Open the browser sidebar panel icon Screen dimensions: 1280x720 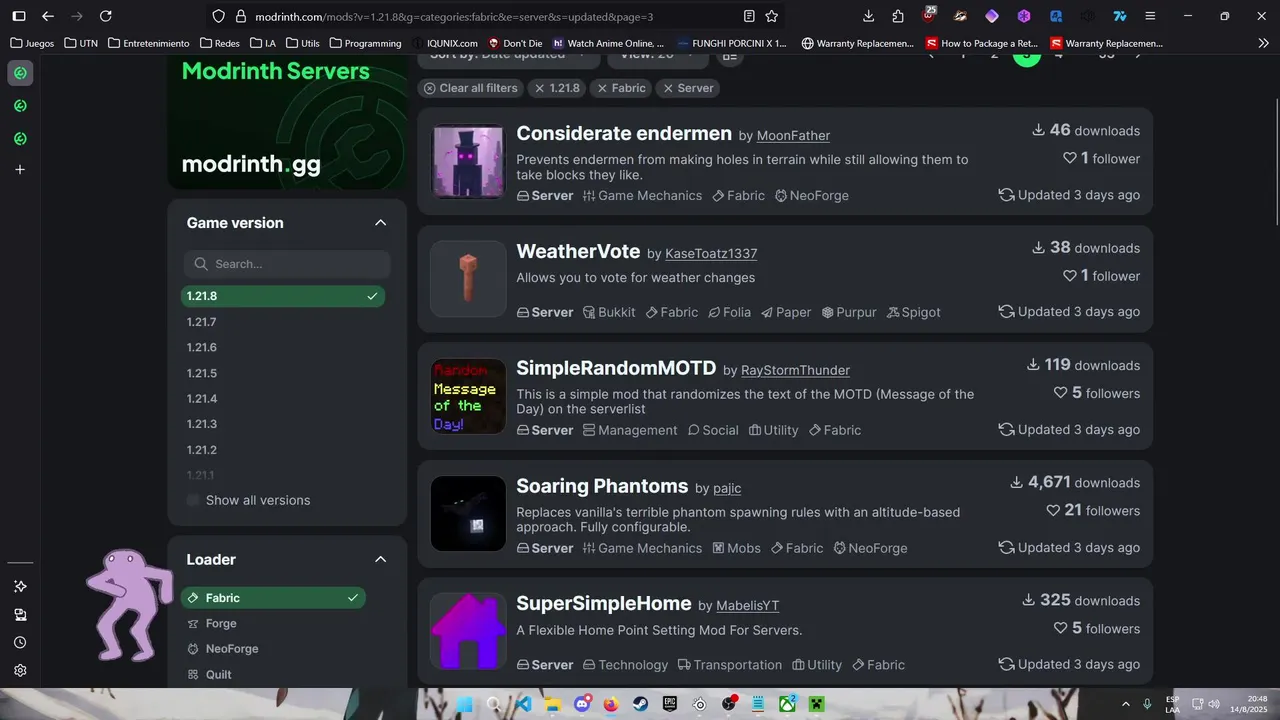tap(18, 16)
